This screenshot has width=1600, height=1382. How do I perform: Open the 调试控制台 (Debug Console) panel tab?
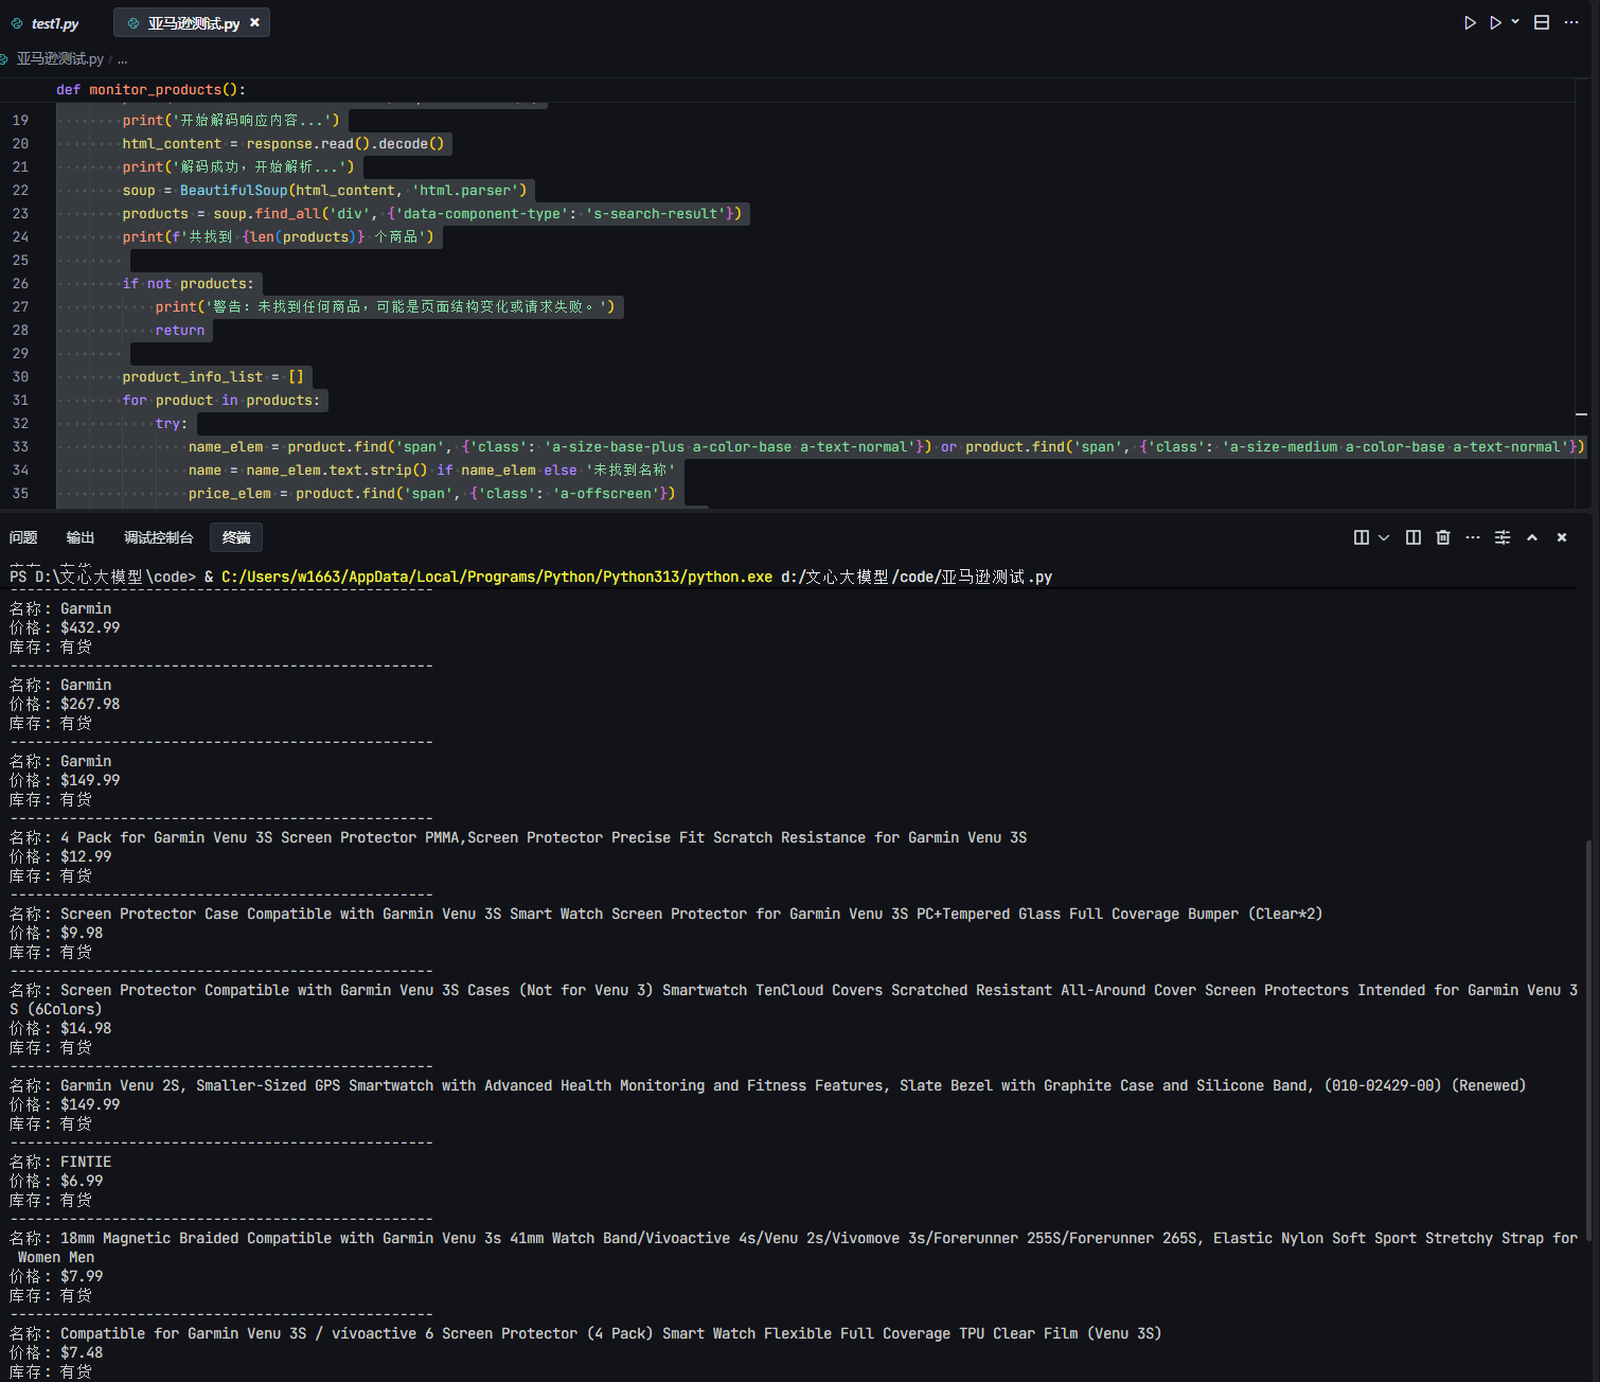tap(159, 537)
